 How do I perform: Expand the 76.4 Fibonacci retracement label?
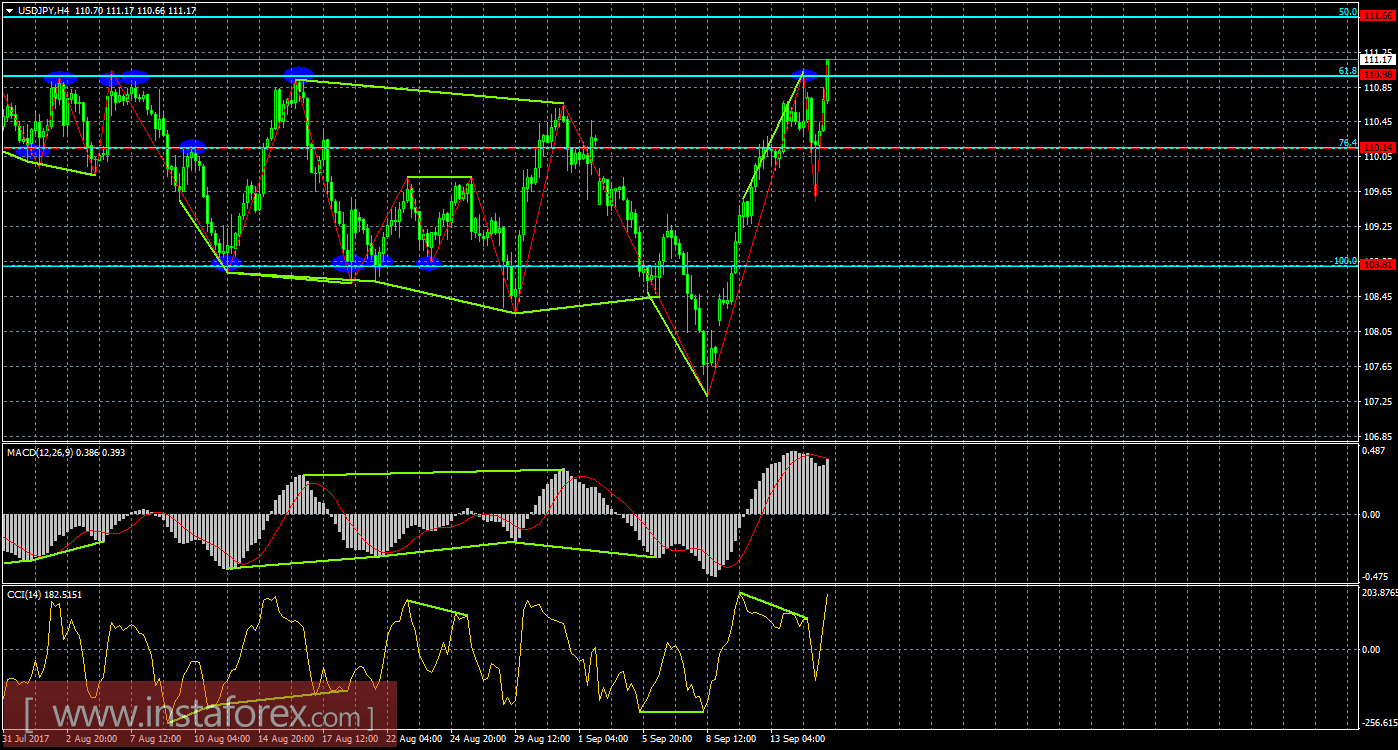(1348, 142)
